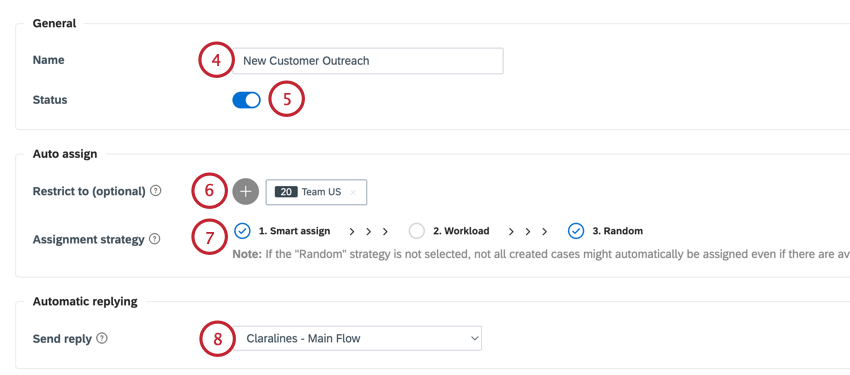Click help icon next to Send reply

point(102,339)
